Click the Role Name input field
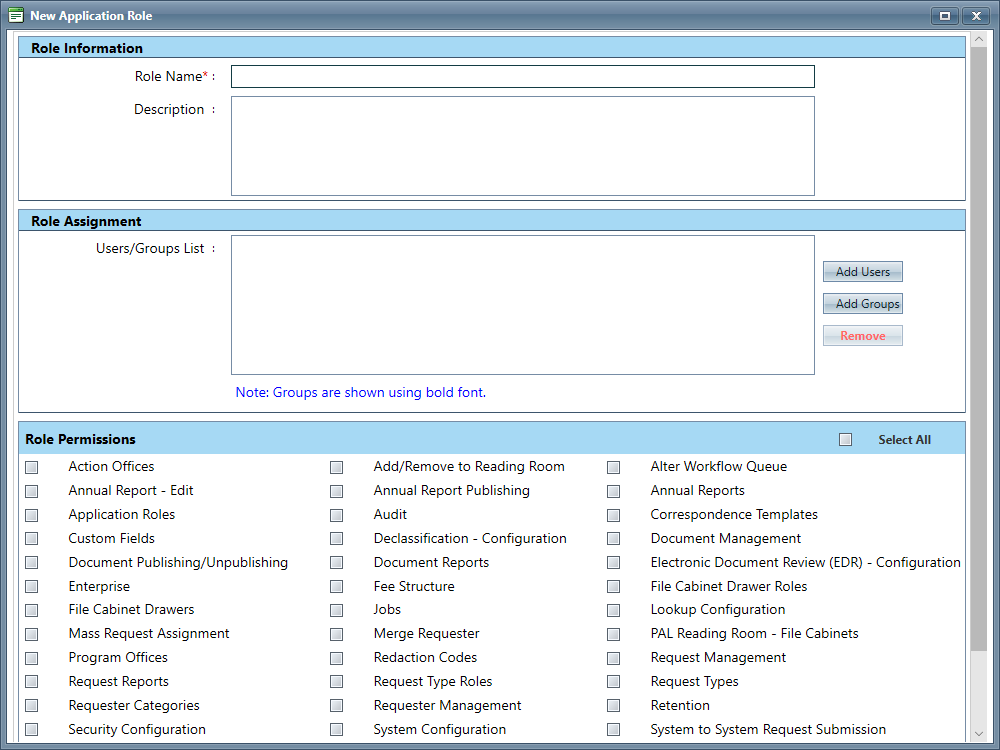1000x750 pixels. 522,77
